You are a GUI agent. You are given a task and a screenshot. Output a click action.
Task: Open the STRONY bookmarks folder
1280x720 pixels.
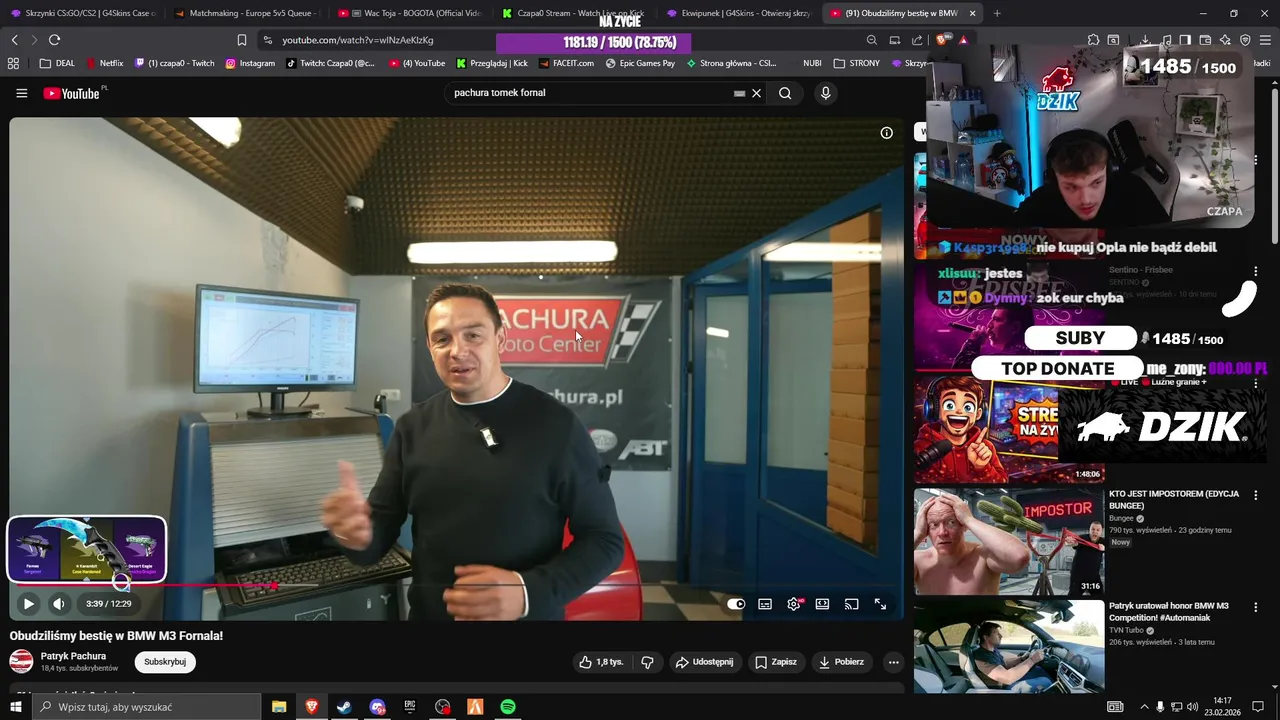click(857, 63)
